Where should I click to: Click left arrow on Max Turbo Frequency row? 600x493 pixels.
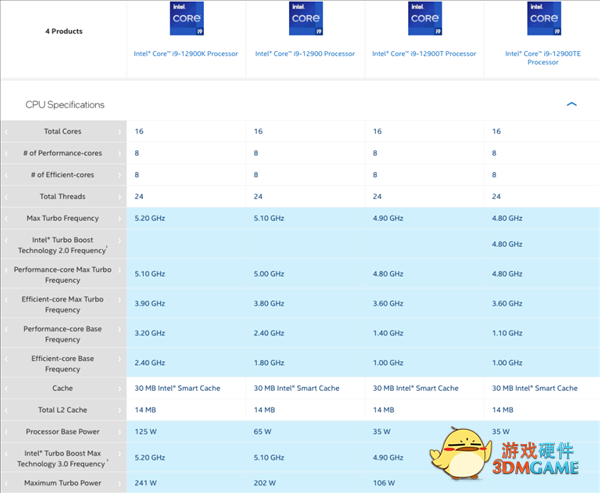point(7,219)
